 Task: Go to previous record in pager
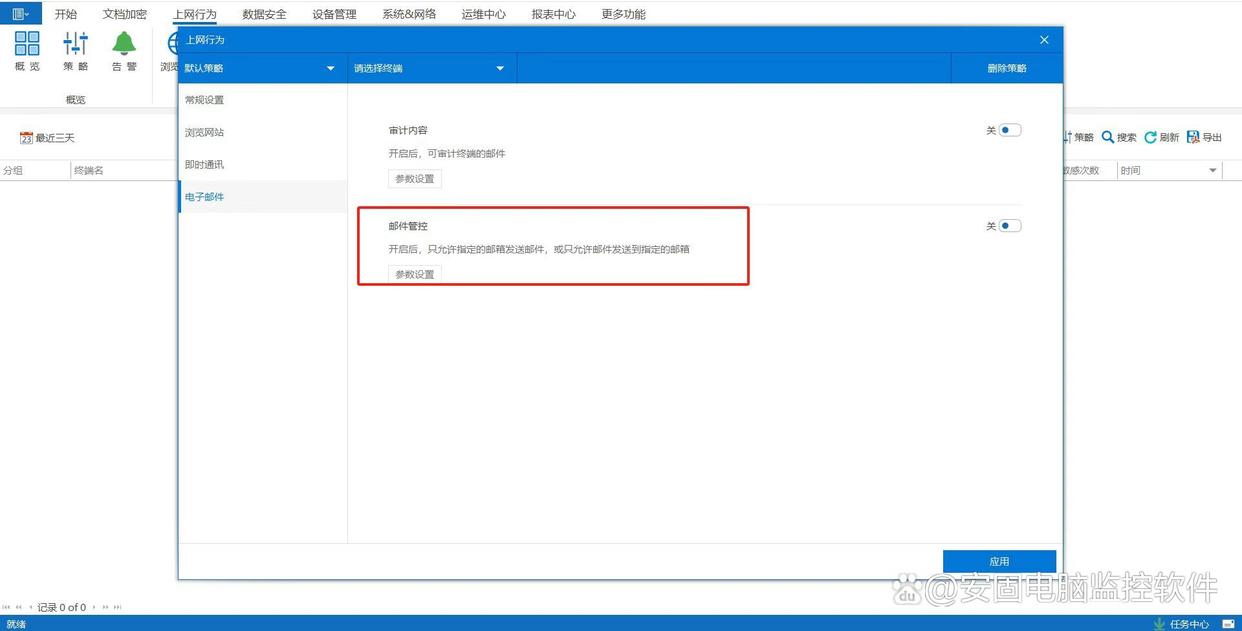30,607
